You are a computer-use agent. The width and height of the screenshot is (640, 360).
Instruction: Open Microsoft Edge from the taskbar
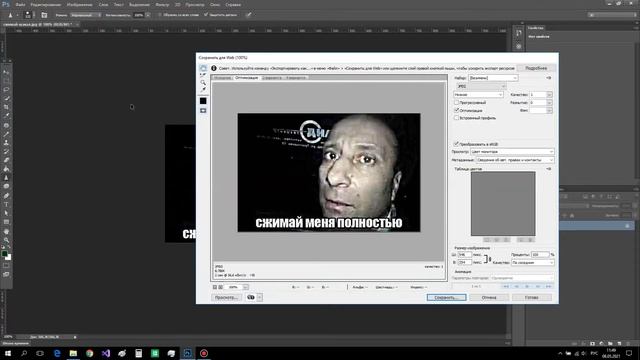57,353
